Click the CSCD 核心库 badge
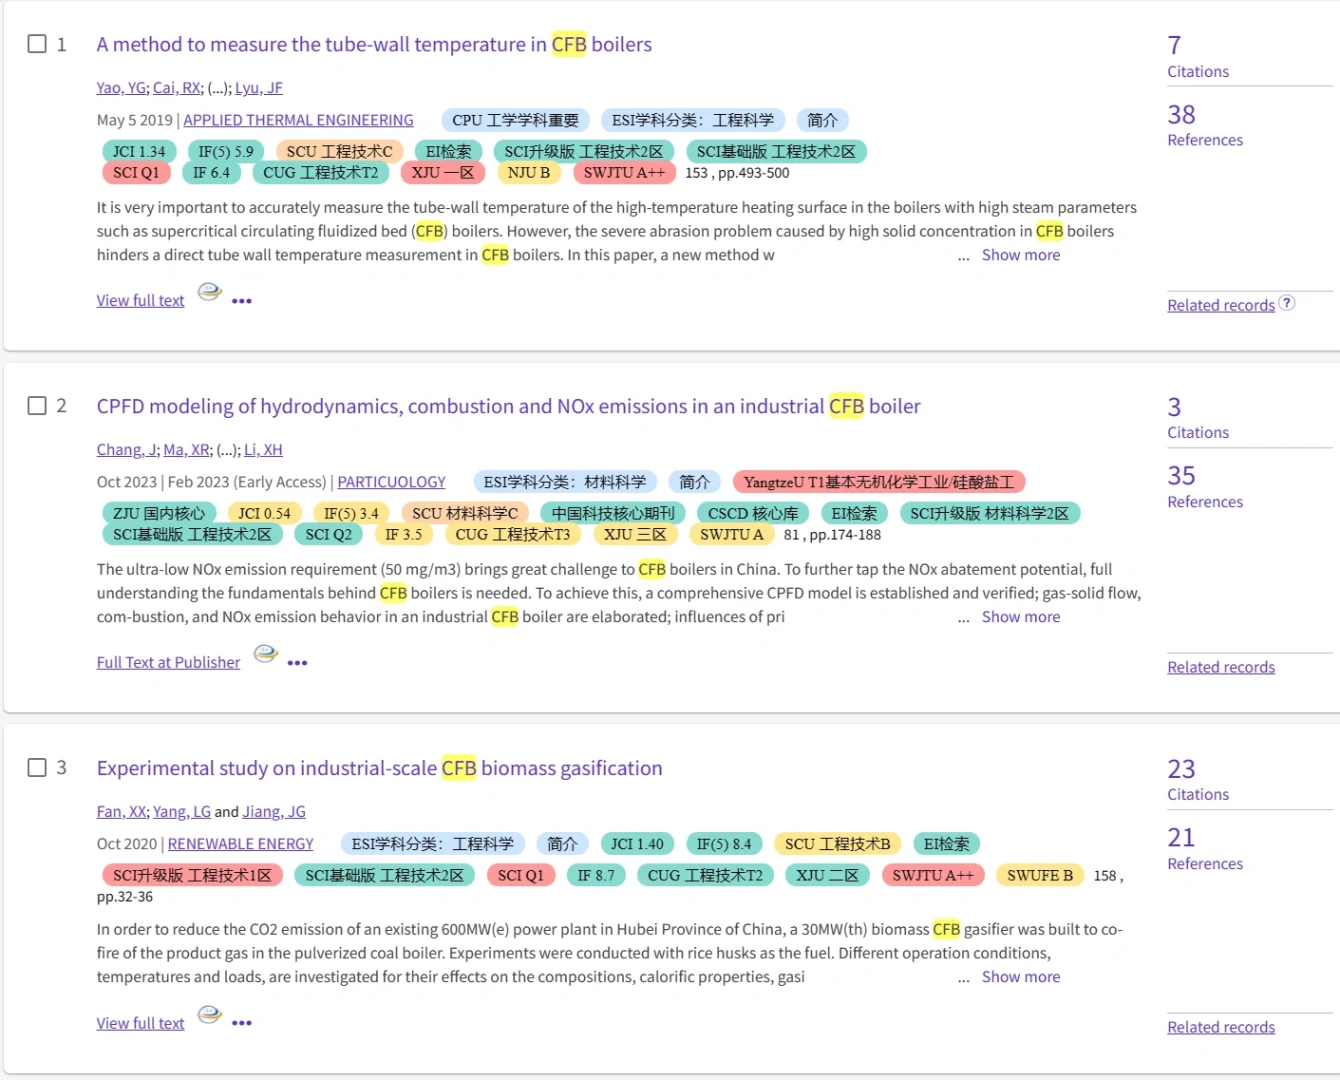 click(753, 514)
